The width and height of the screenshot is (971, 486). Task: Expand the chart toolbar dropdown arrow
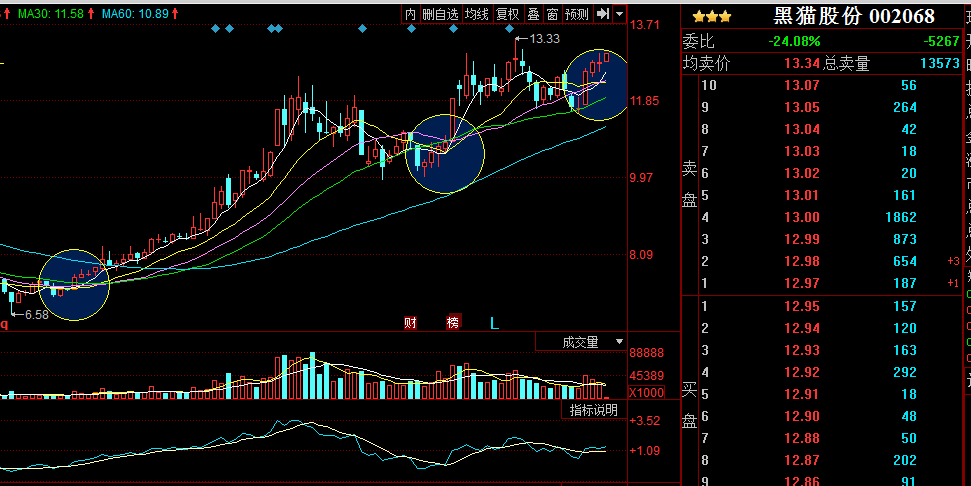(x=619, y=14)
